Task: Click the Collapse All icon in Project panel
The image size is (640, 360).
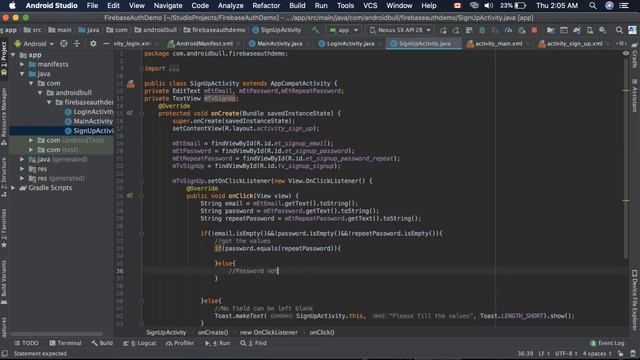Action: coord(77,43)
